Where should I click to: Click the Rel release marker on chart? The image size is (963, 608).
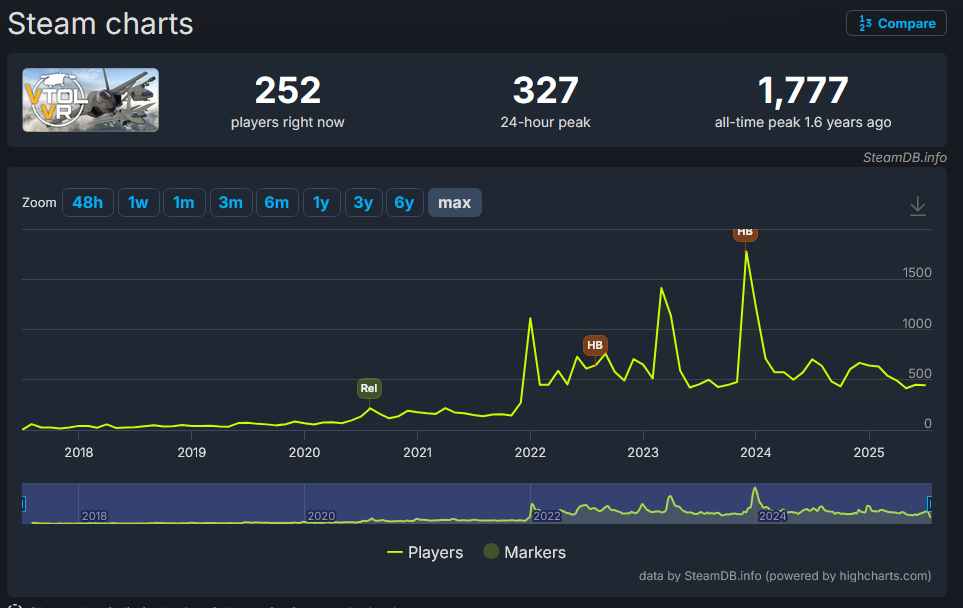coord(369,388)
